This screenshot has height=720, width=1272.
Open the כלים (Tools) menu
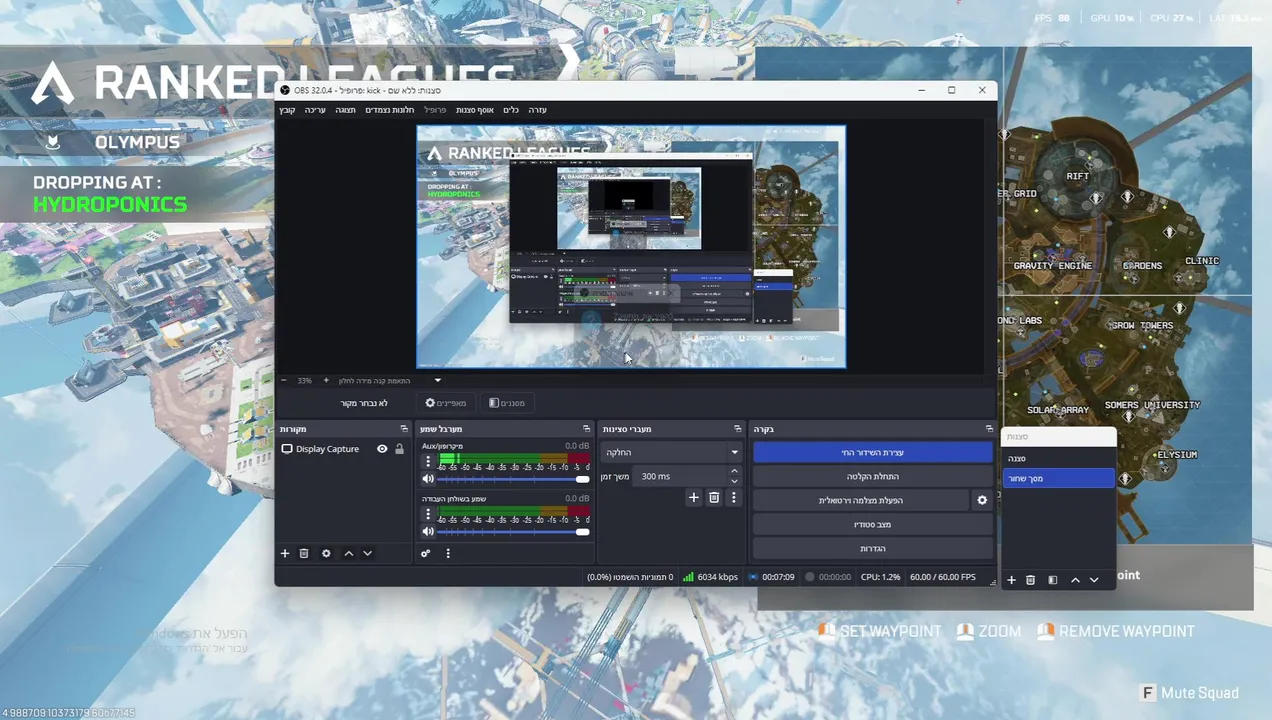pyautogui.click(x=511, y=109)
